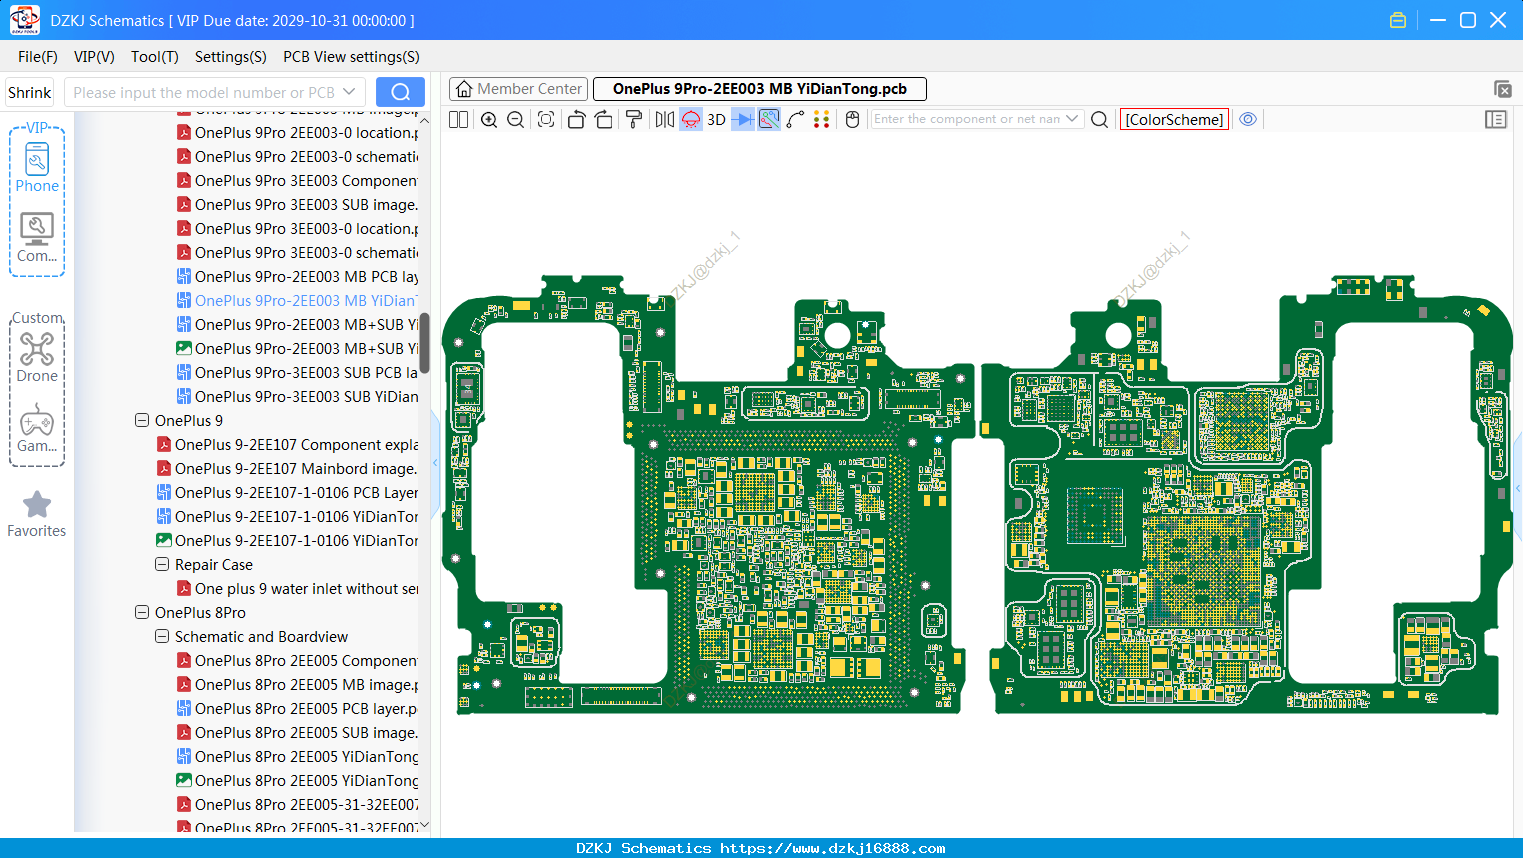Screen dimensions: 1523x858
Task: Mirror flip the PCB board
Action: pyautogui.click(x=664, y=119)
